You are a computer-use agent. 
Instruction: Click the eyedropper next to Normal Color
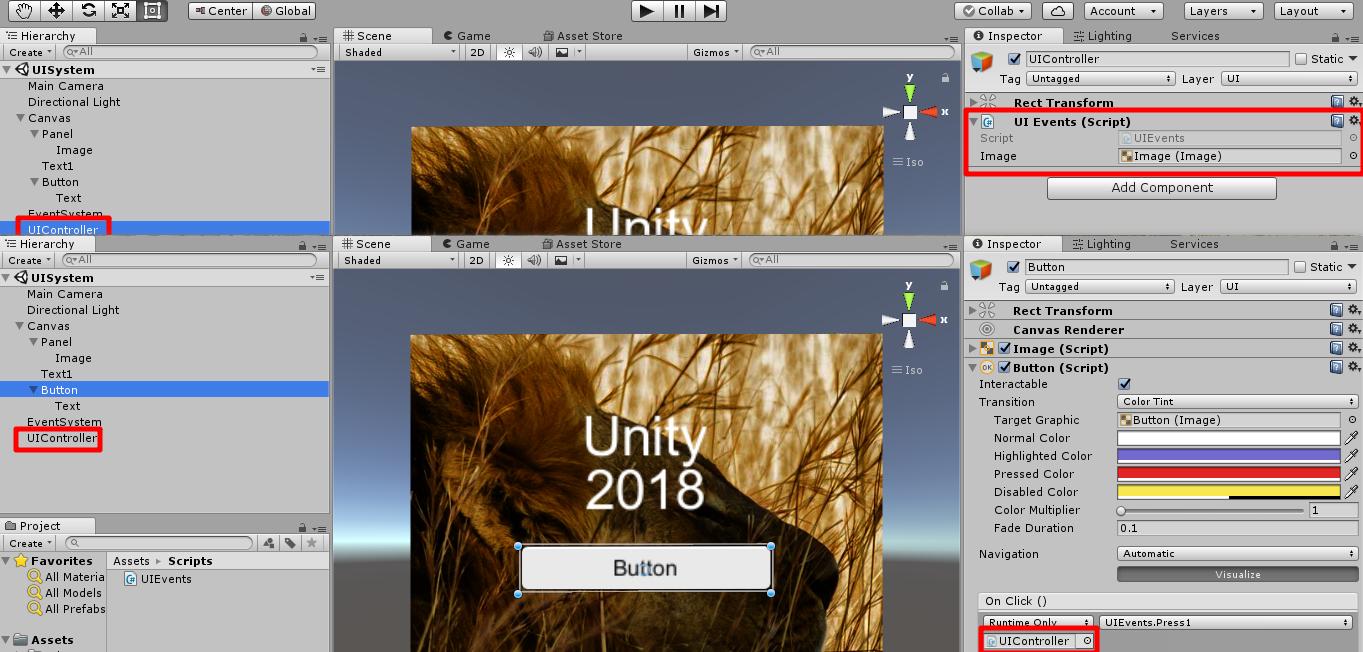click(x=1352, y=438)
